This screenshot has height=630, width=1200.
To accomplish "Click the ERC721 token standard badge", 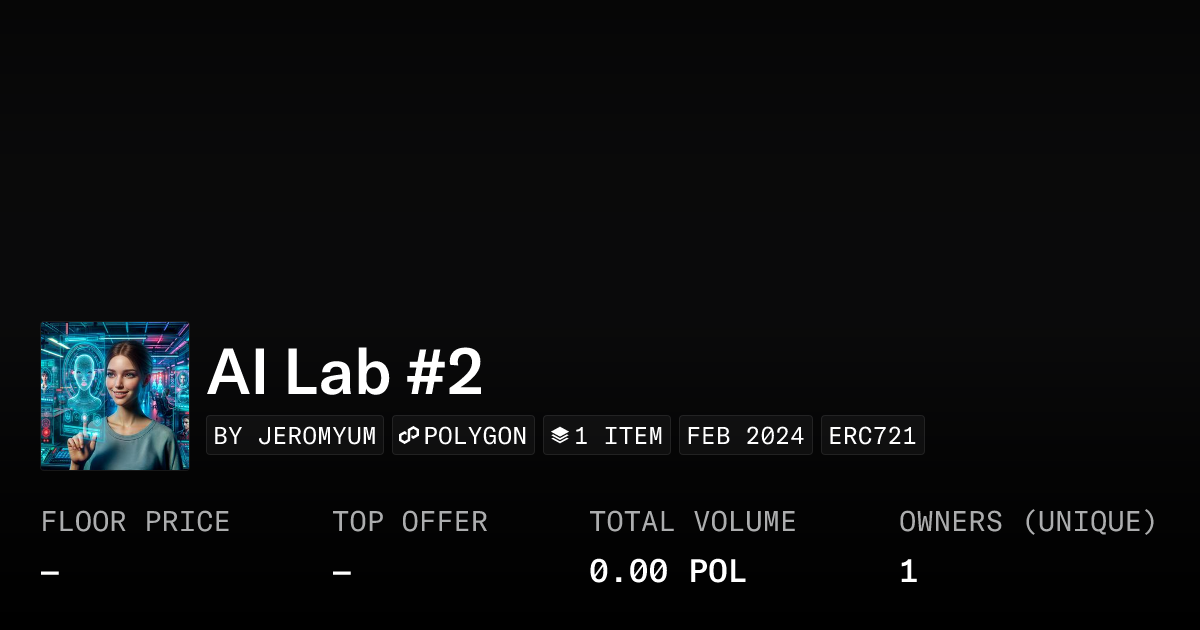I will (x=872, y=436).
